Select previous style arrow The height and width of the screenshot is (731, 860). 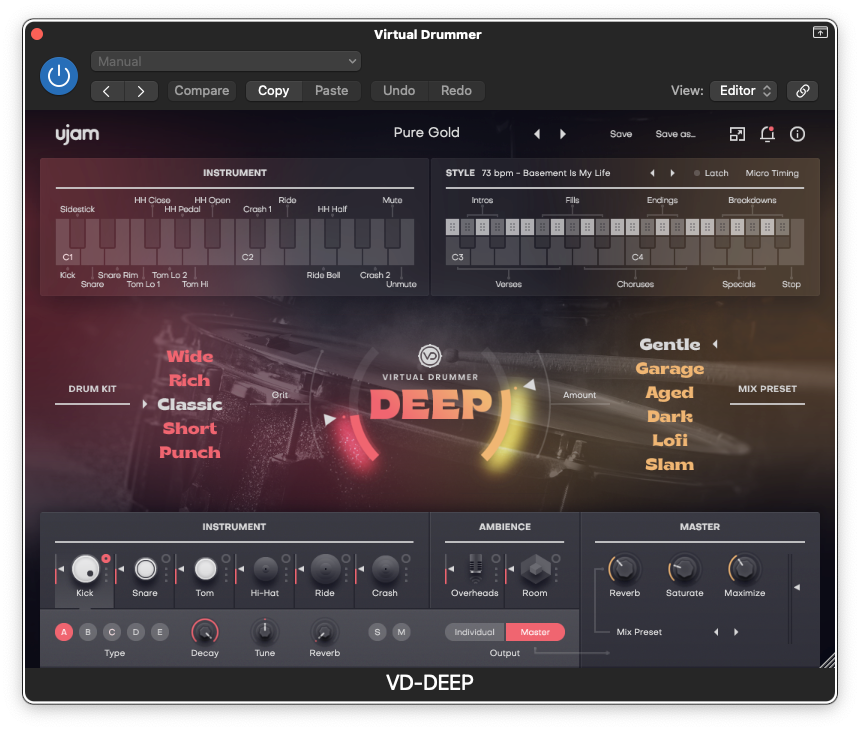coord(652,173)
